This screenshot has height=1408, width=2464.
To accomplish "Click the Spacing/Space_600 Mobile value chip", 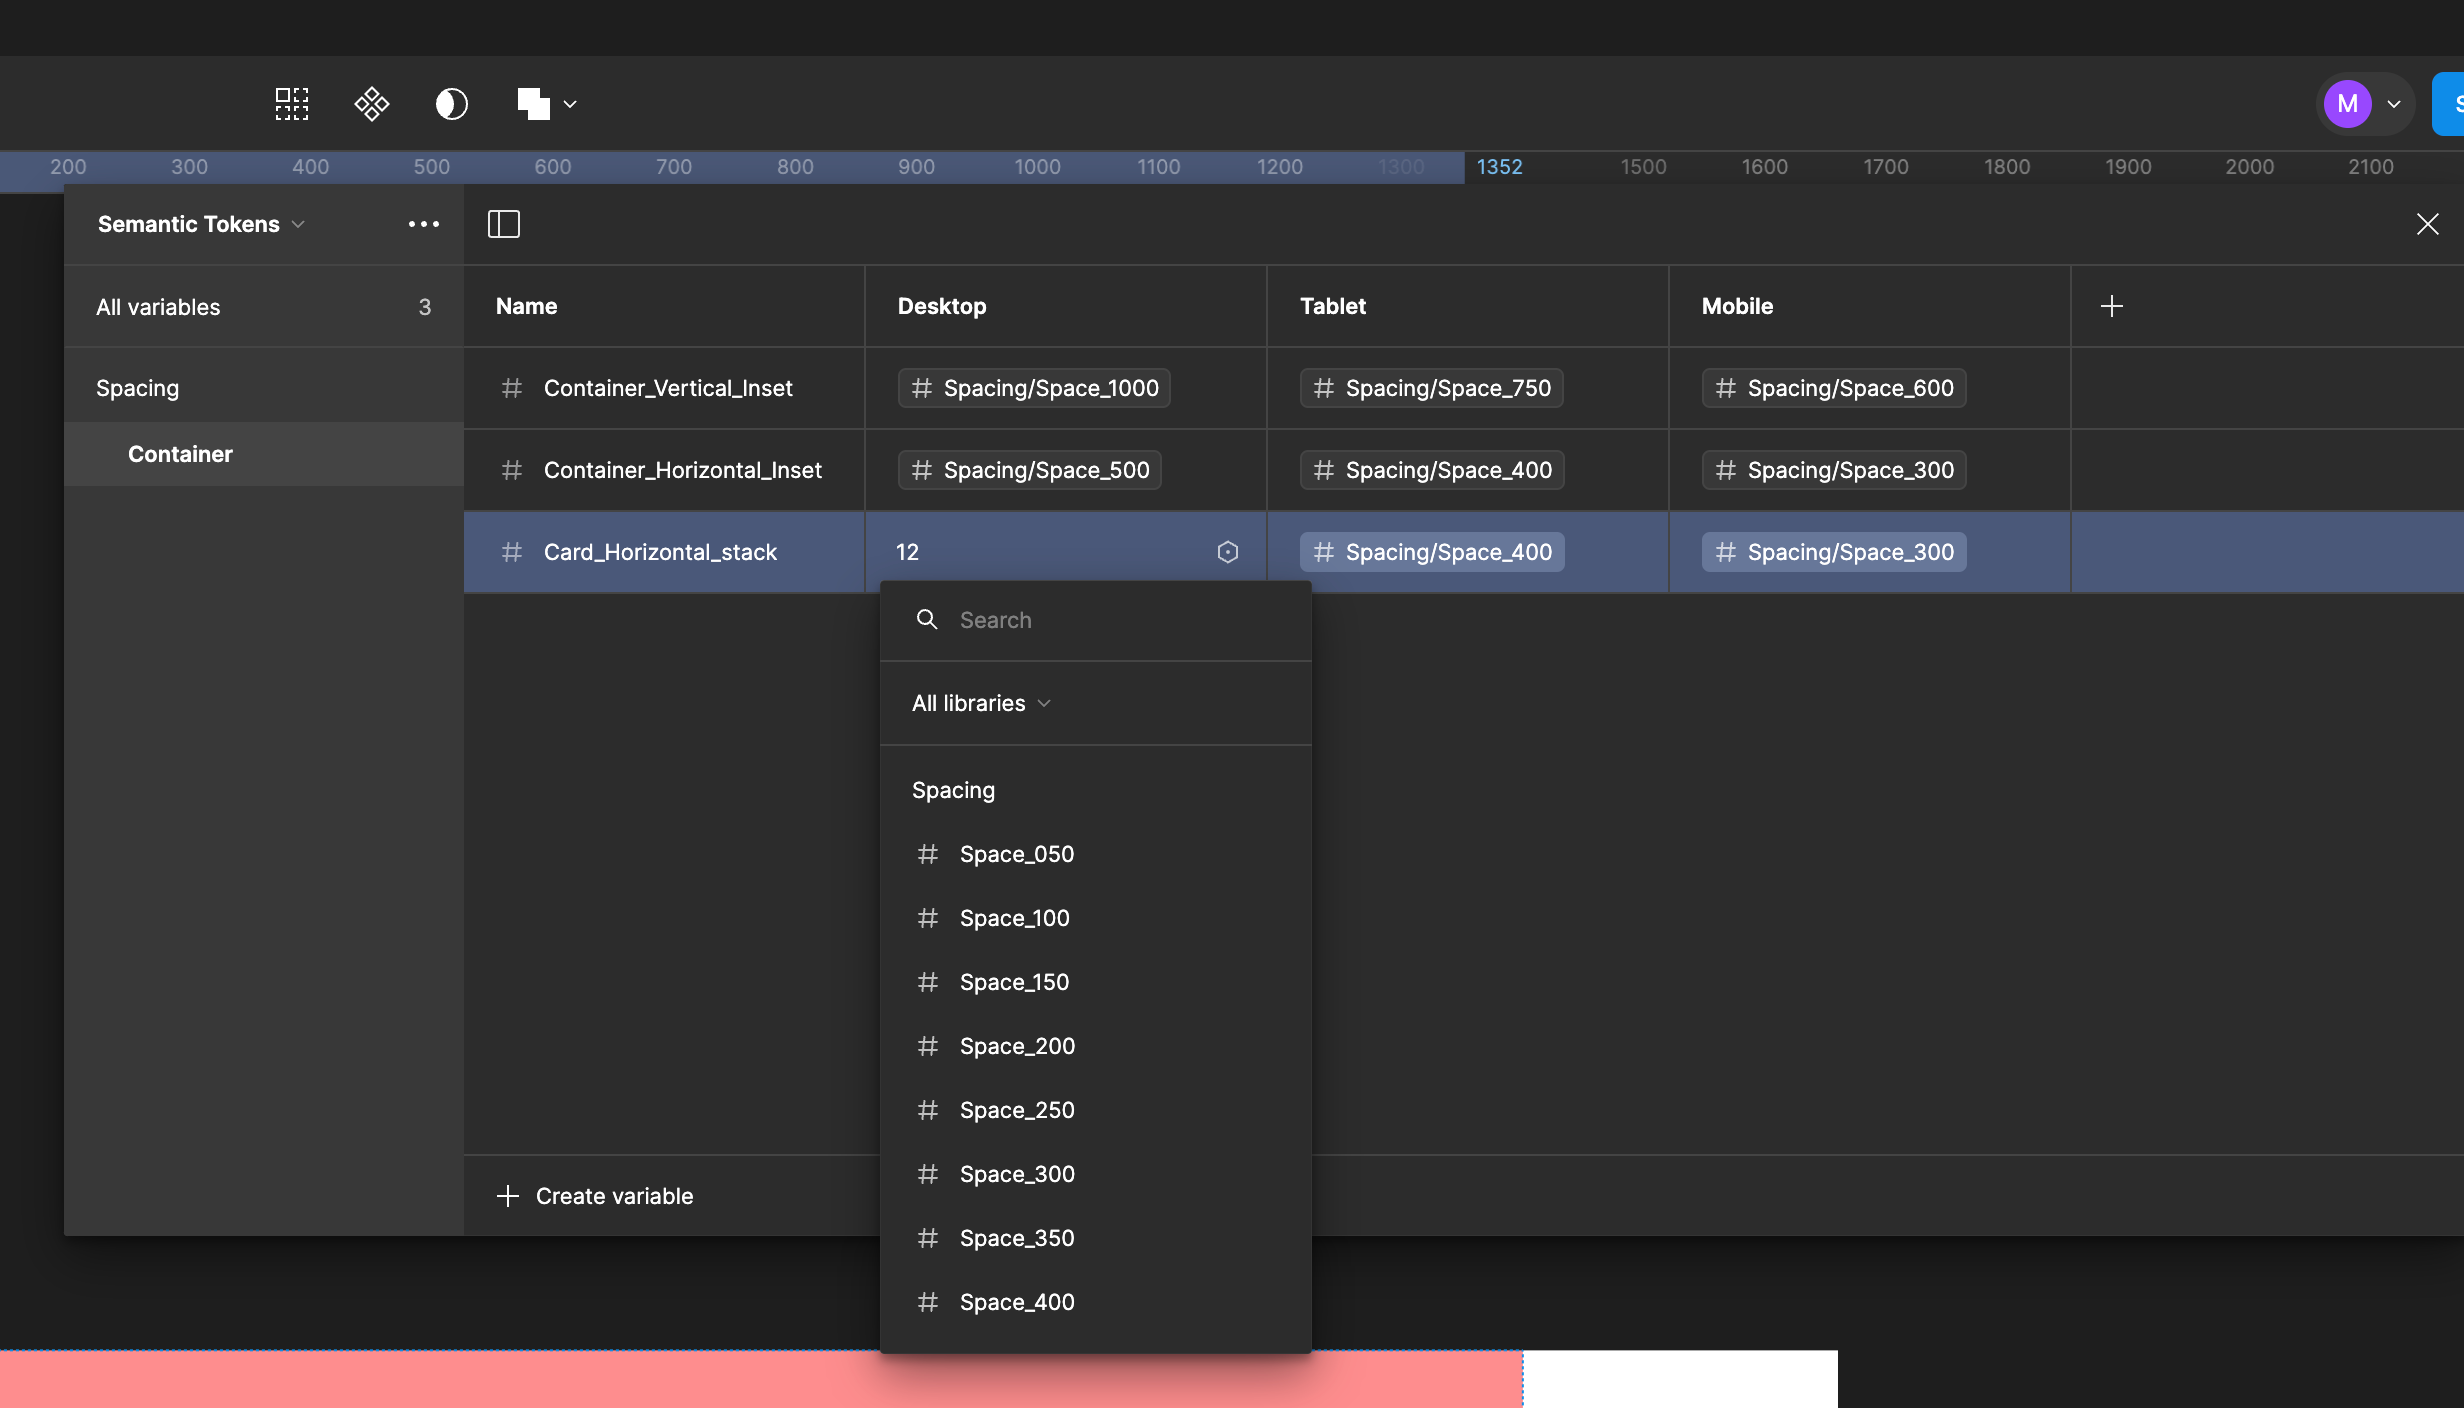I will [1834, 388].
